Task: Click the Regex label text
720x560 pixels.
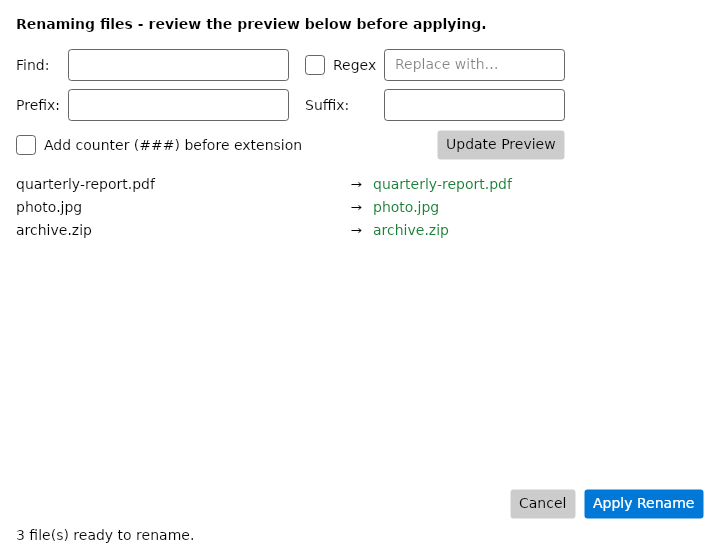Action: pyautogui.click(x=354, y=66)
